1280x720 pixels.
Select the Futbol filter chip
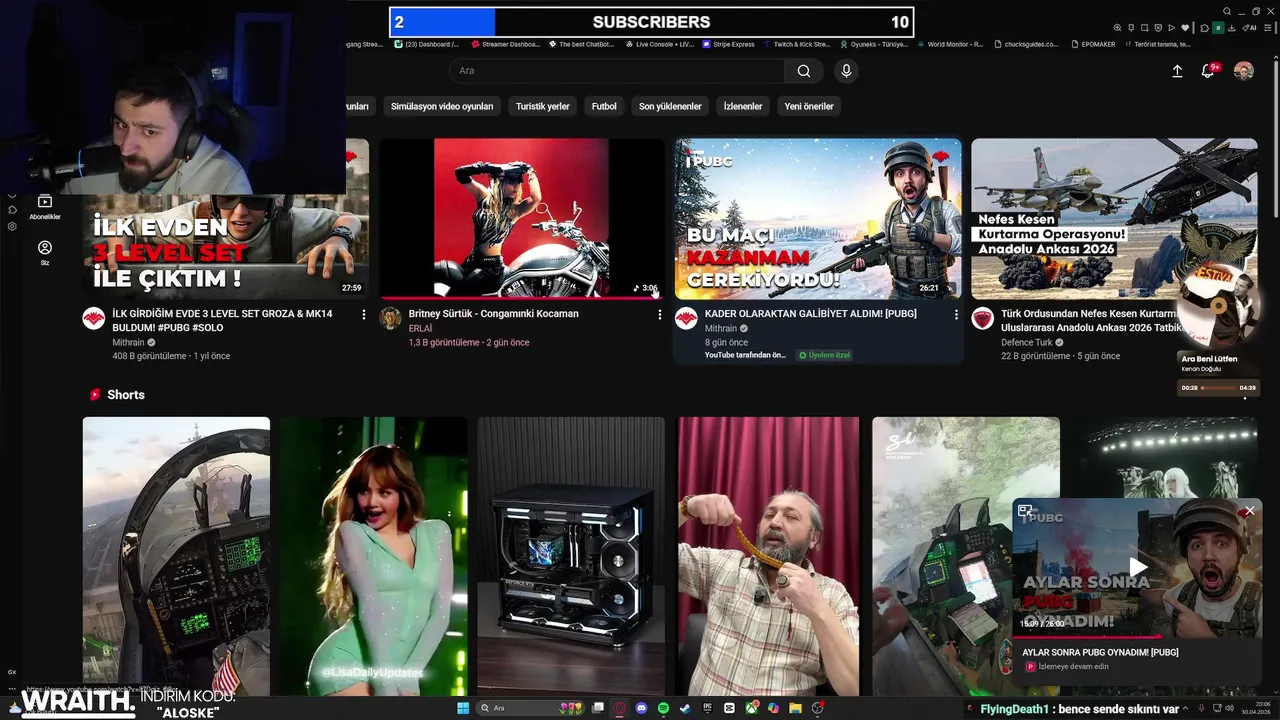click(x=604, y=106)
